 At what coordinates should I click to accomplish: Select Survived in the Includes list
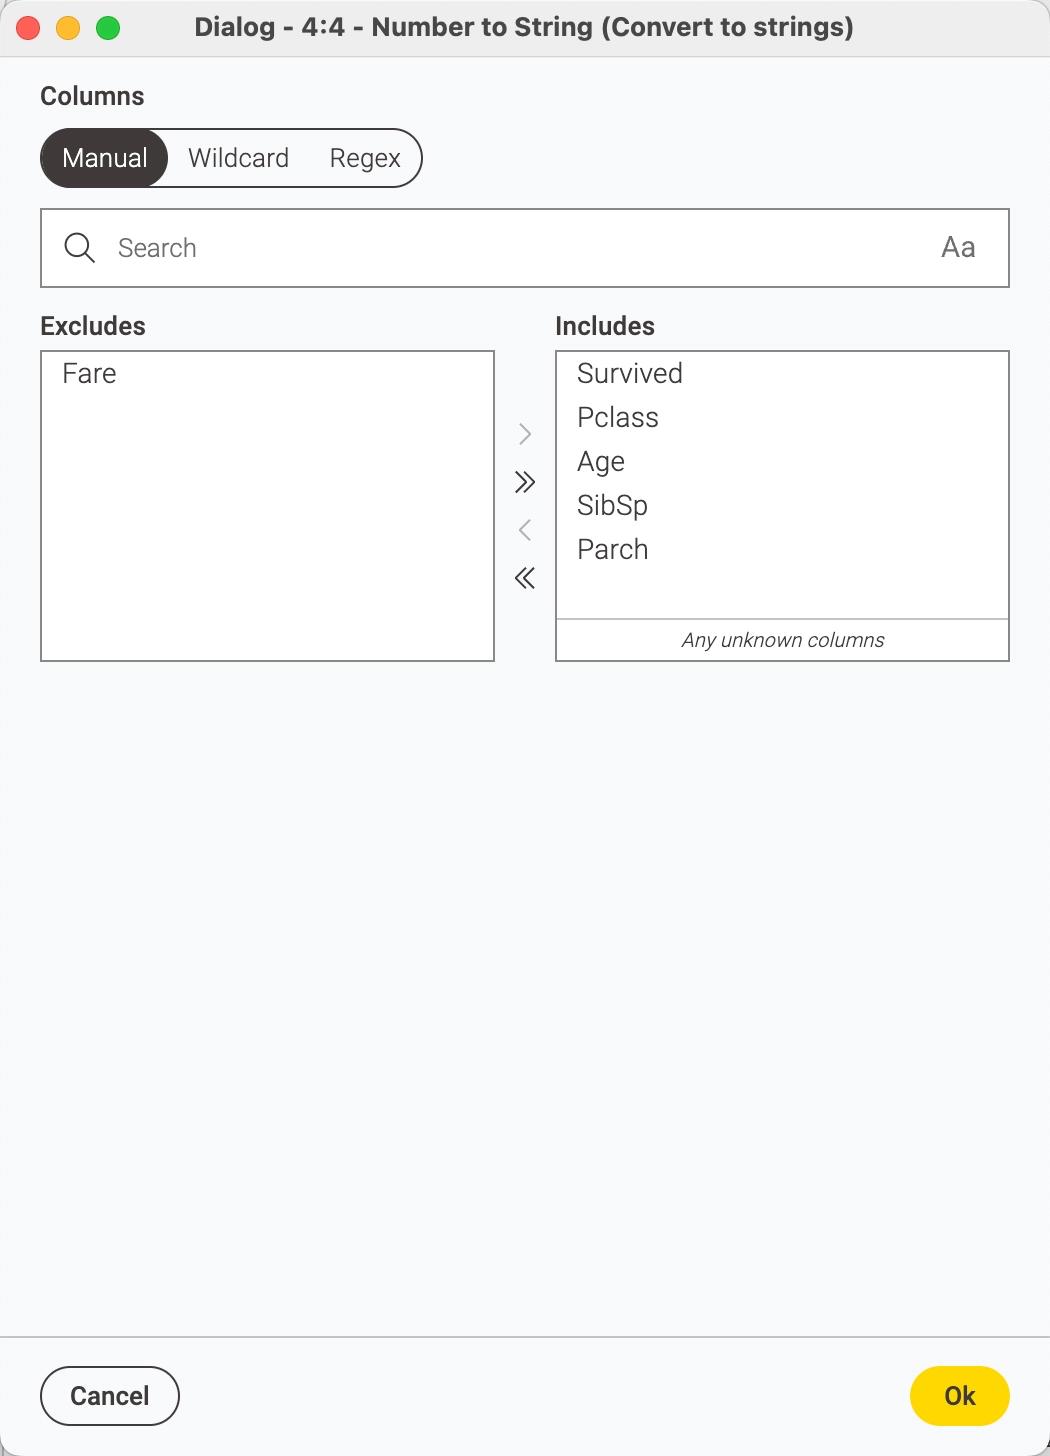click(630, 374)
